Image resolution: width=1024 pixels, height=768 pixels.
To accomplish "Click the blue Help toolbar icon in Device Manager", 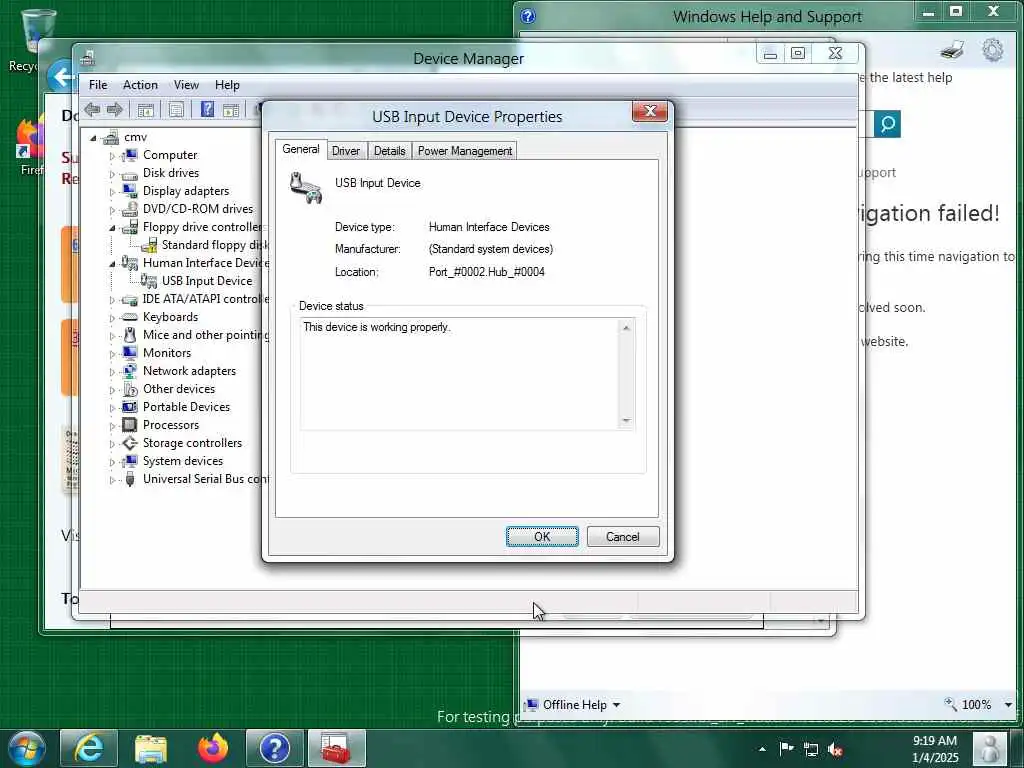I will [207, 109].
